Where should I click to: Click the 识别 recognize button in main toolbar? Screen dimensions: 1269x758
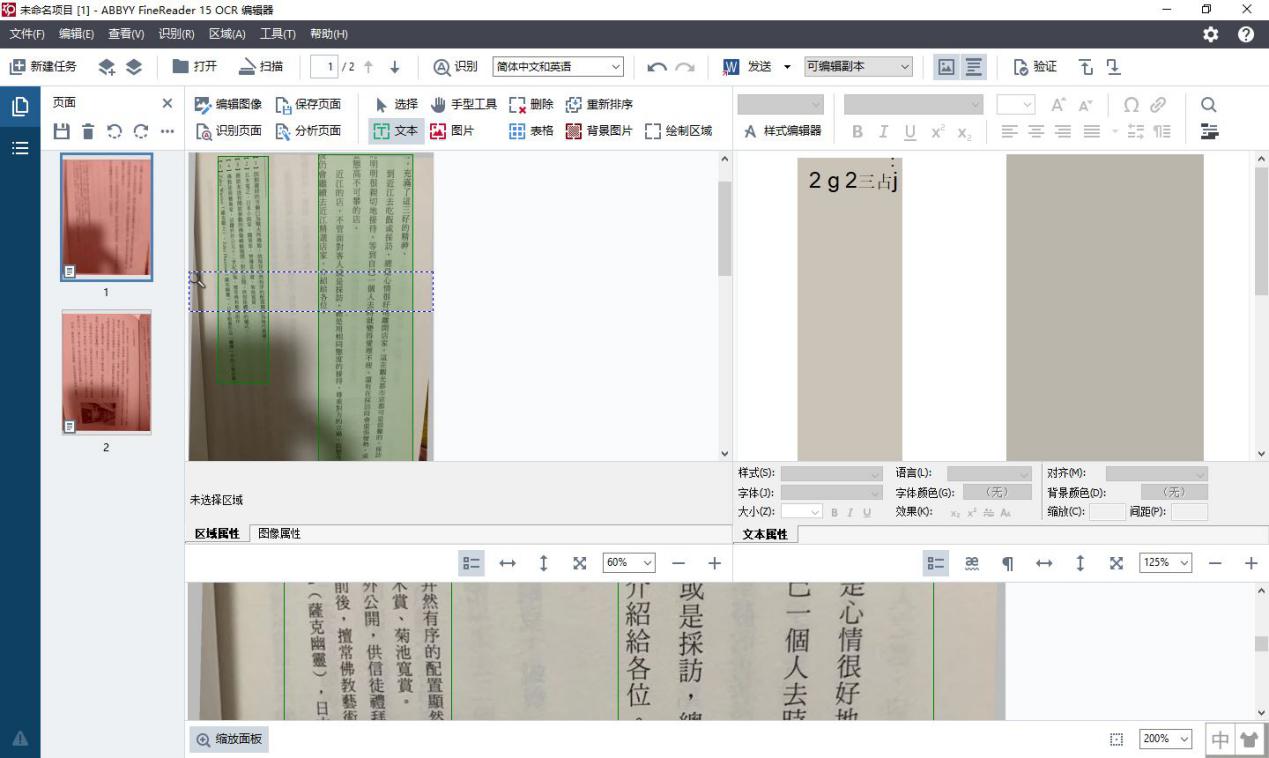pos(455,66)
